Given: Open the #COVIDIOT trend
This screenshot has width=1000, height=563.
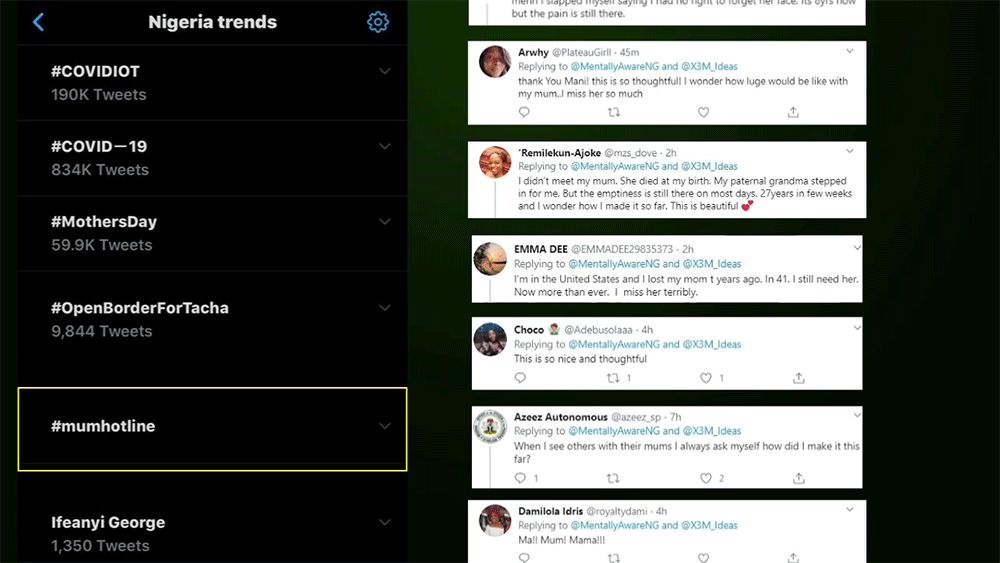Looking at the screenshot, I should tap(212, 83).
